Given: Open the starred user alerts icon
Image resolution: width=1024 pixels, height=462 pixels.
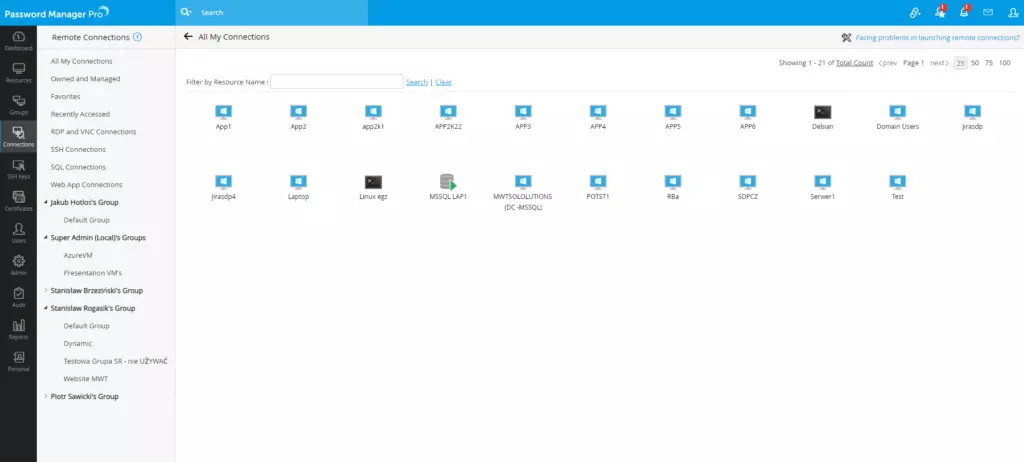Looking at the screenshot, I should click(x=940, y=12).
